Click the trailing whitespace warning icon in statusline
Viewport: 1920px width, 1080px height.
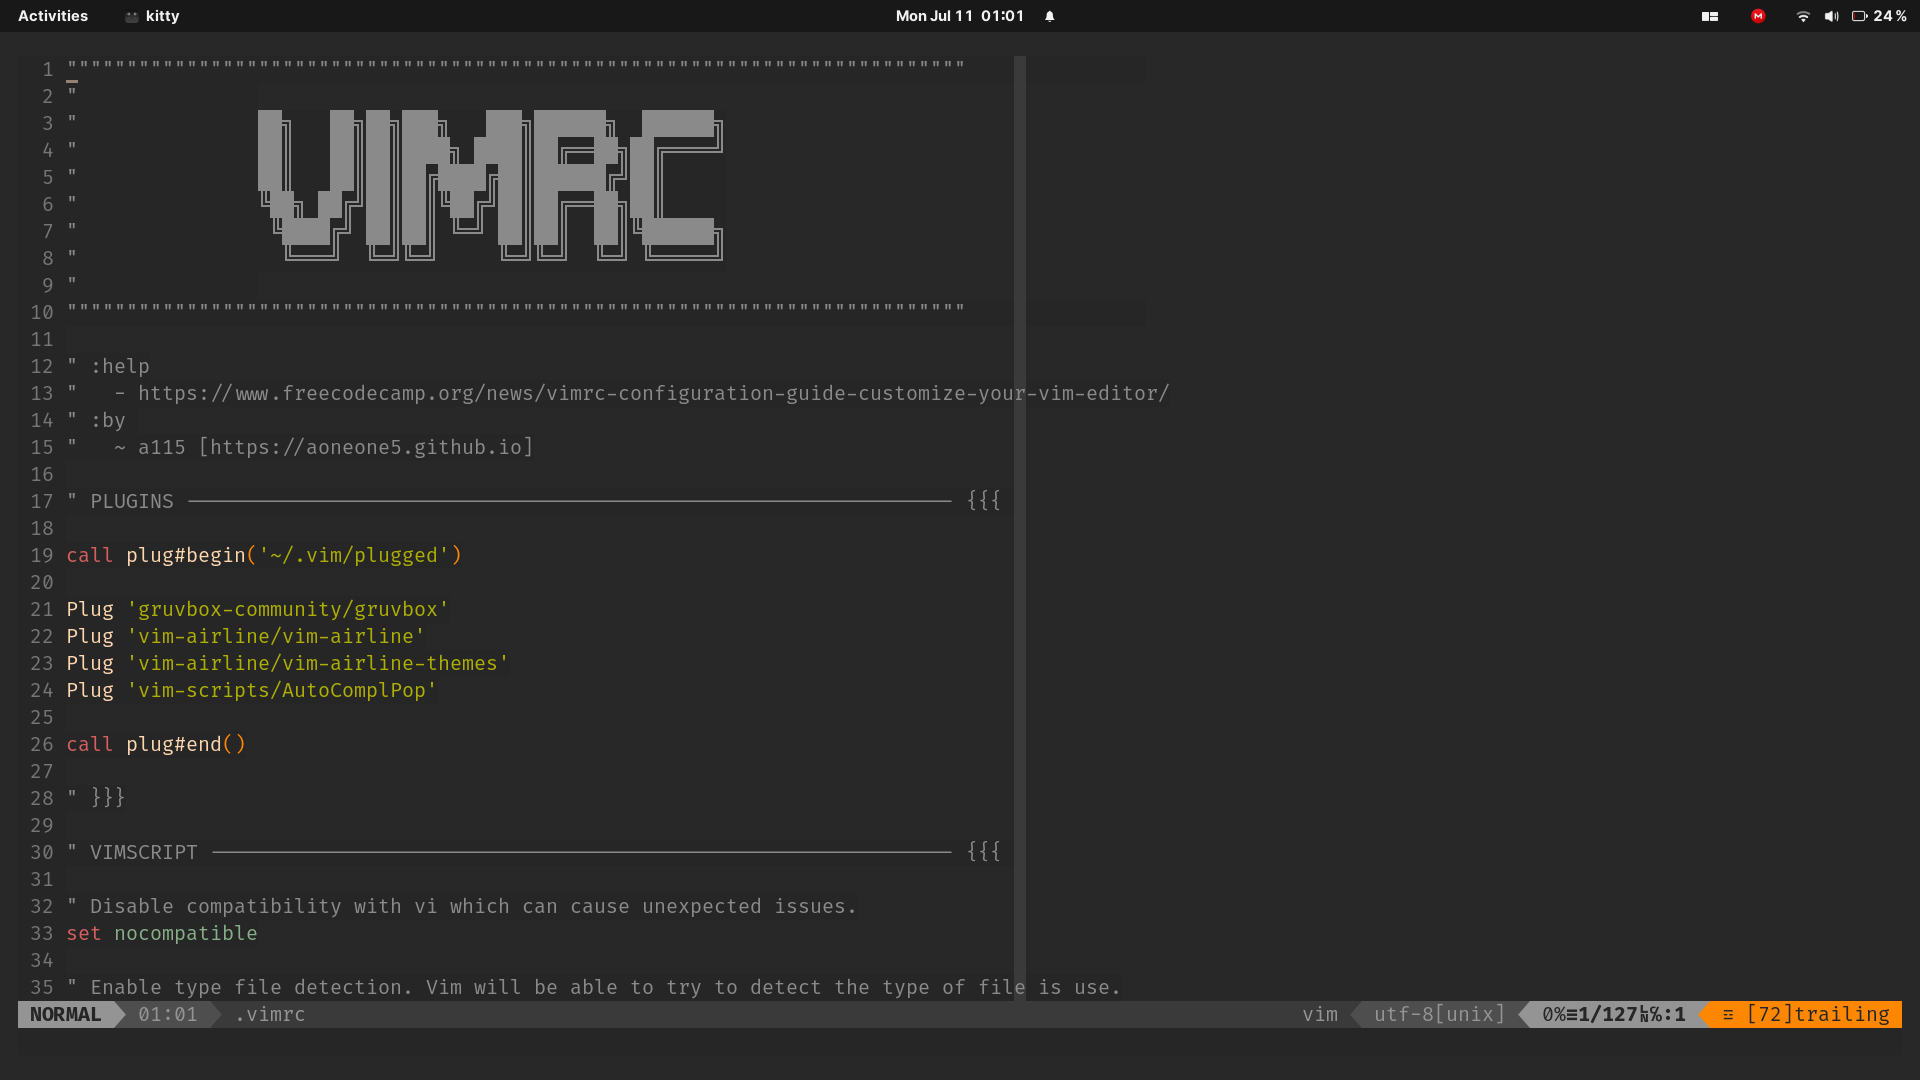pos(1728,1014)
